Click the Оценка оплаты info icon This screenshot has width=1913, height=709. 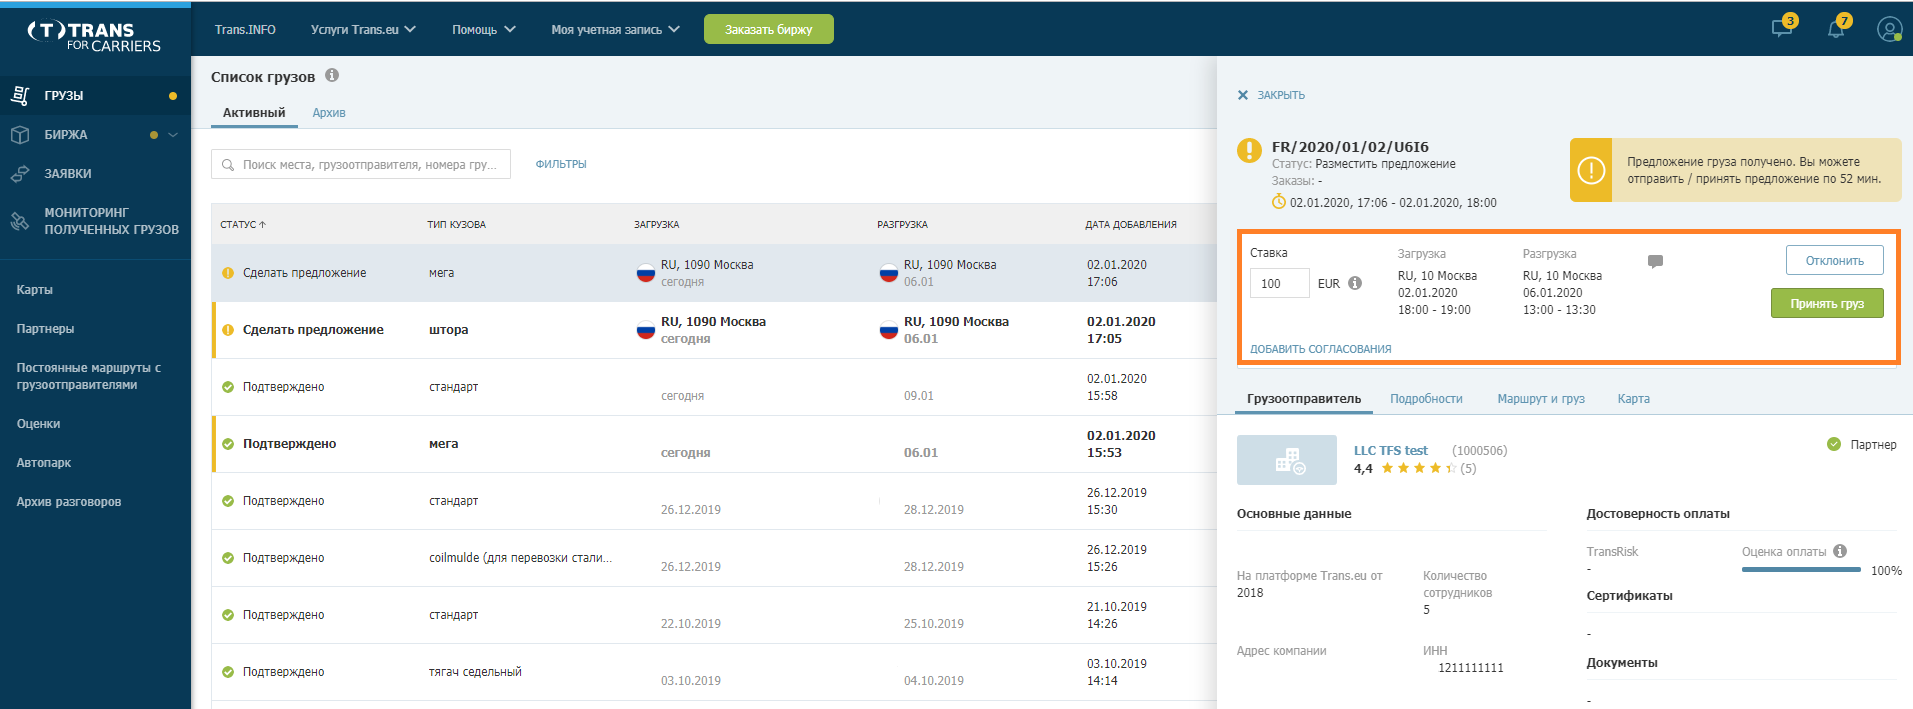[1840, 551]
